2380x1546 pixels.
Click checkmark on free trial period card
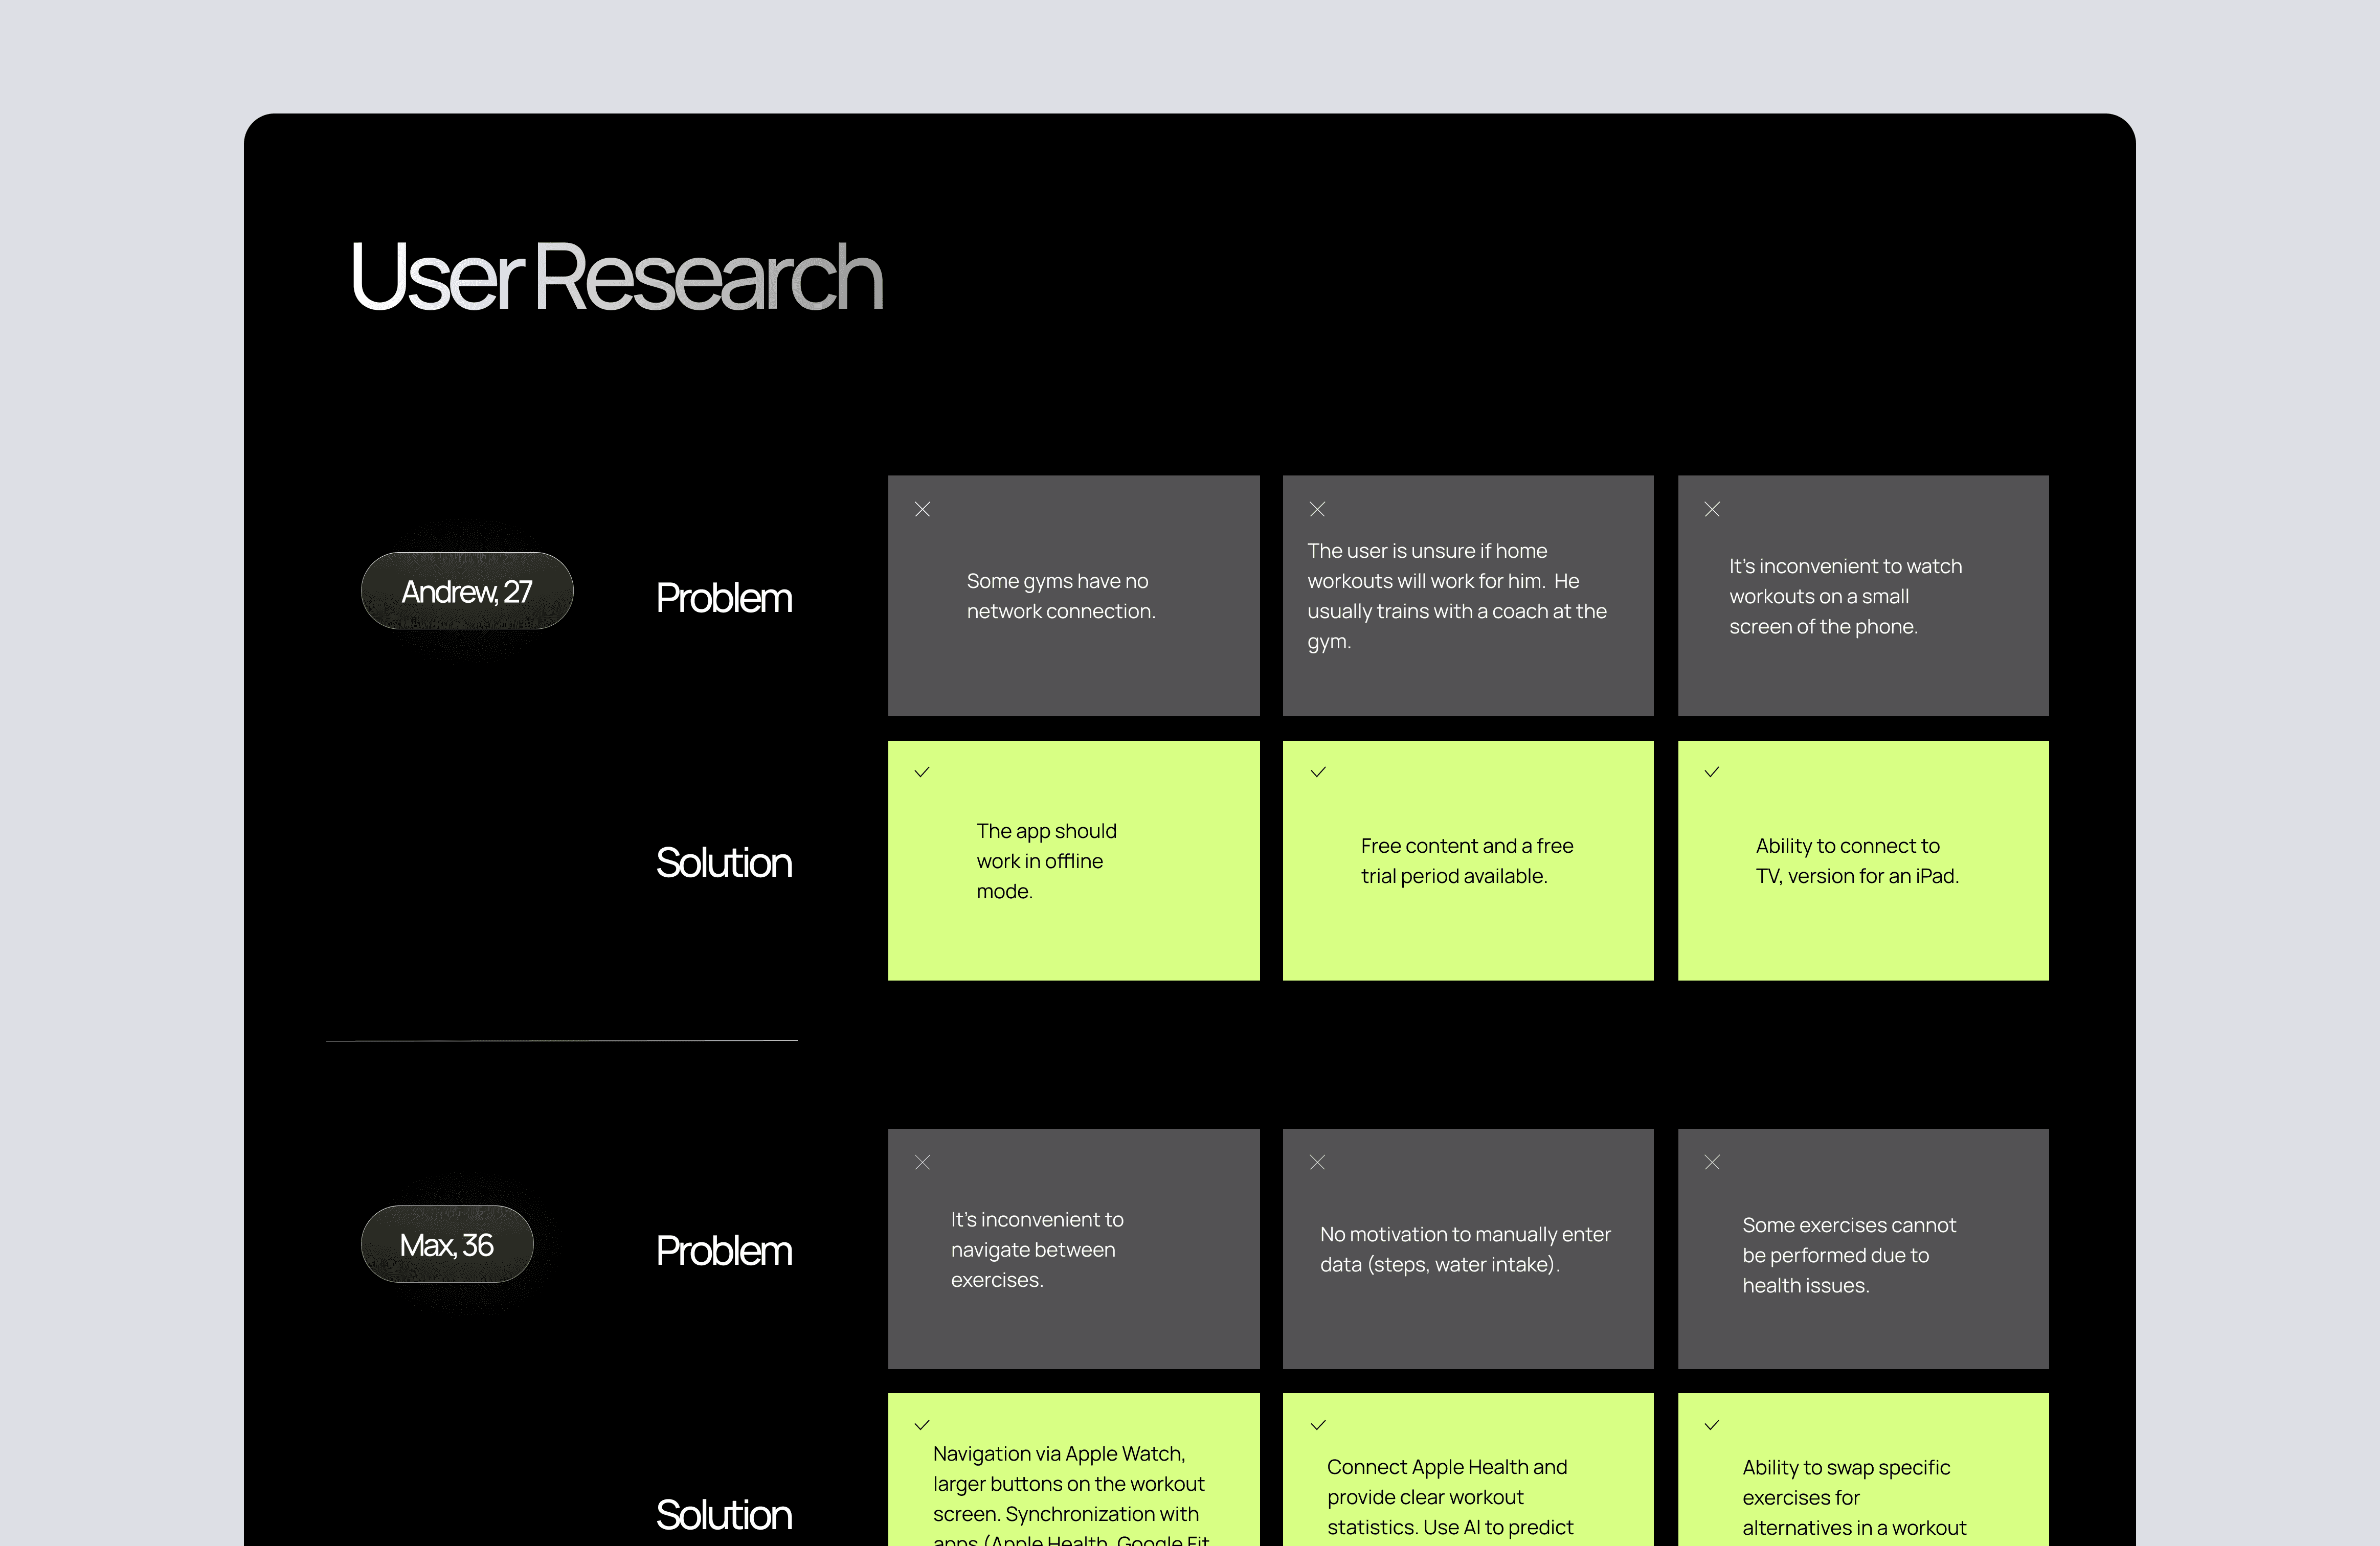coord(1317,772)
